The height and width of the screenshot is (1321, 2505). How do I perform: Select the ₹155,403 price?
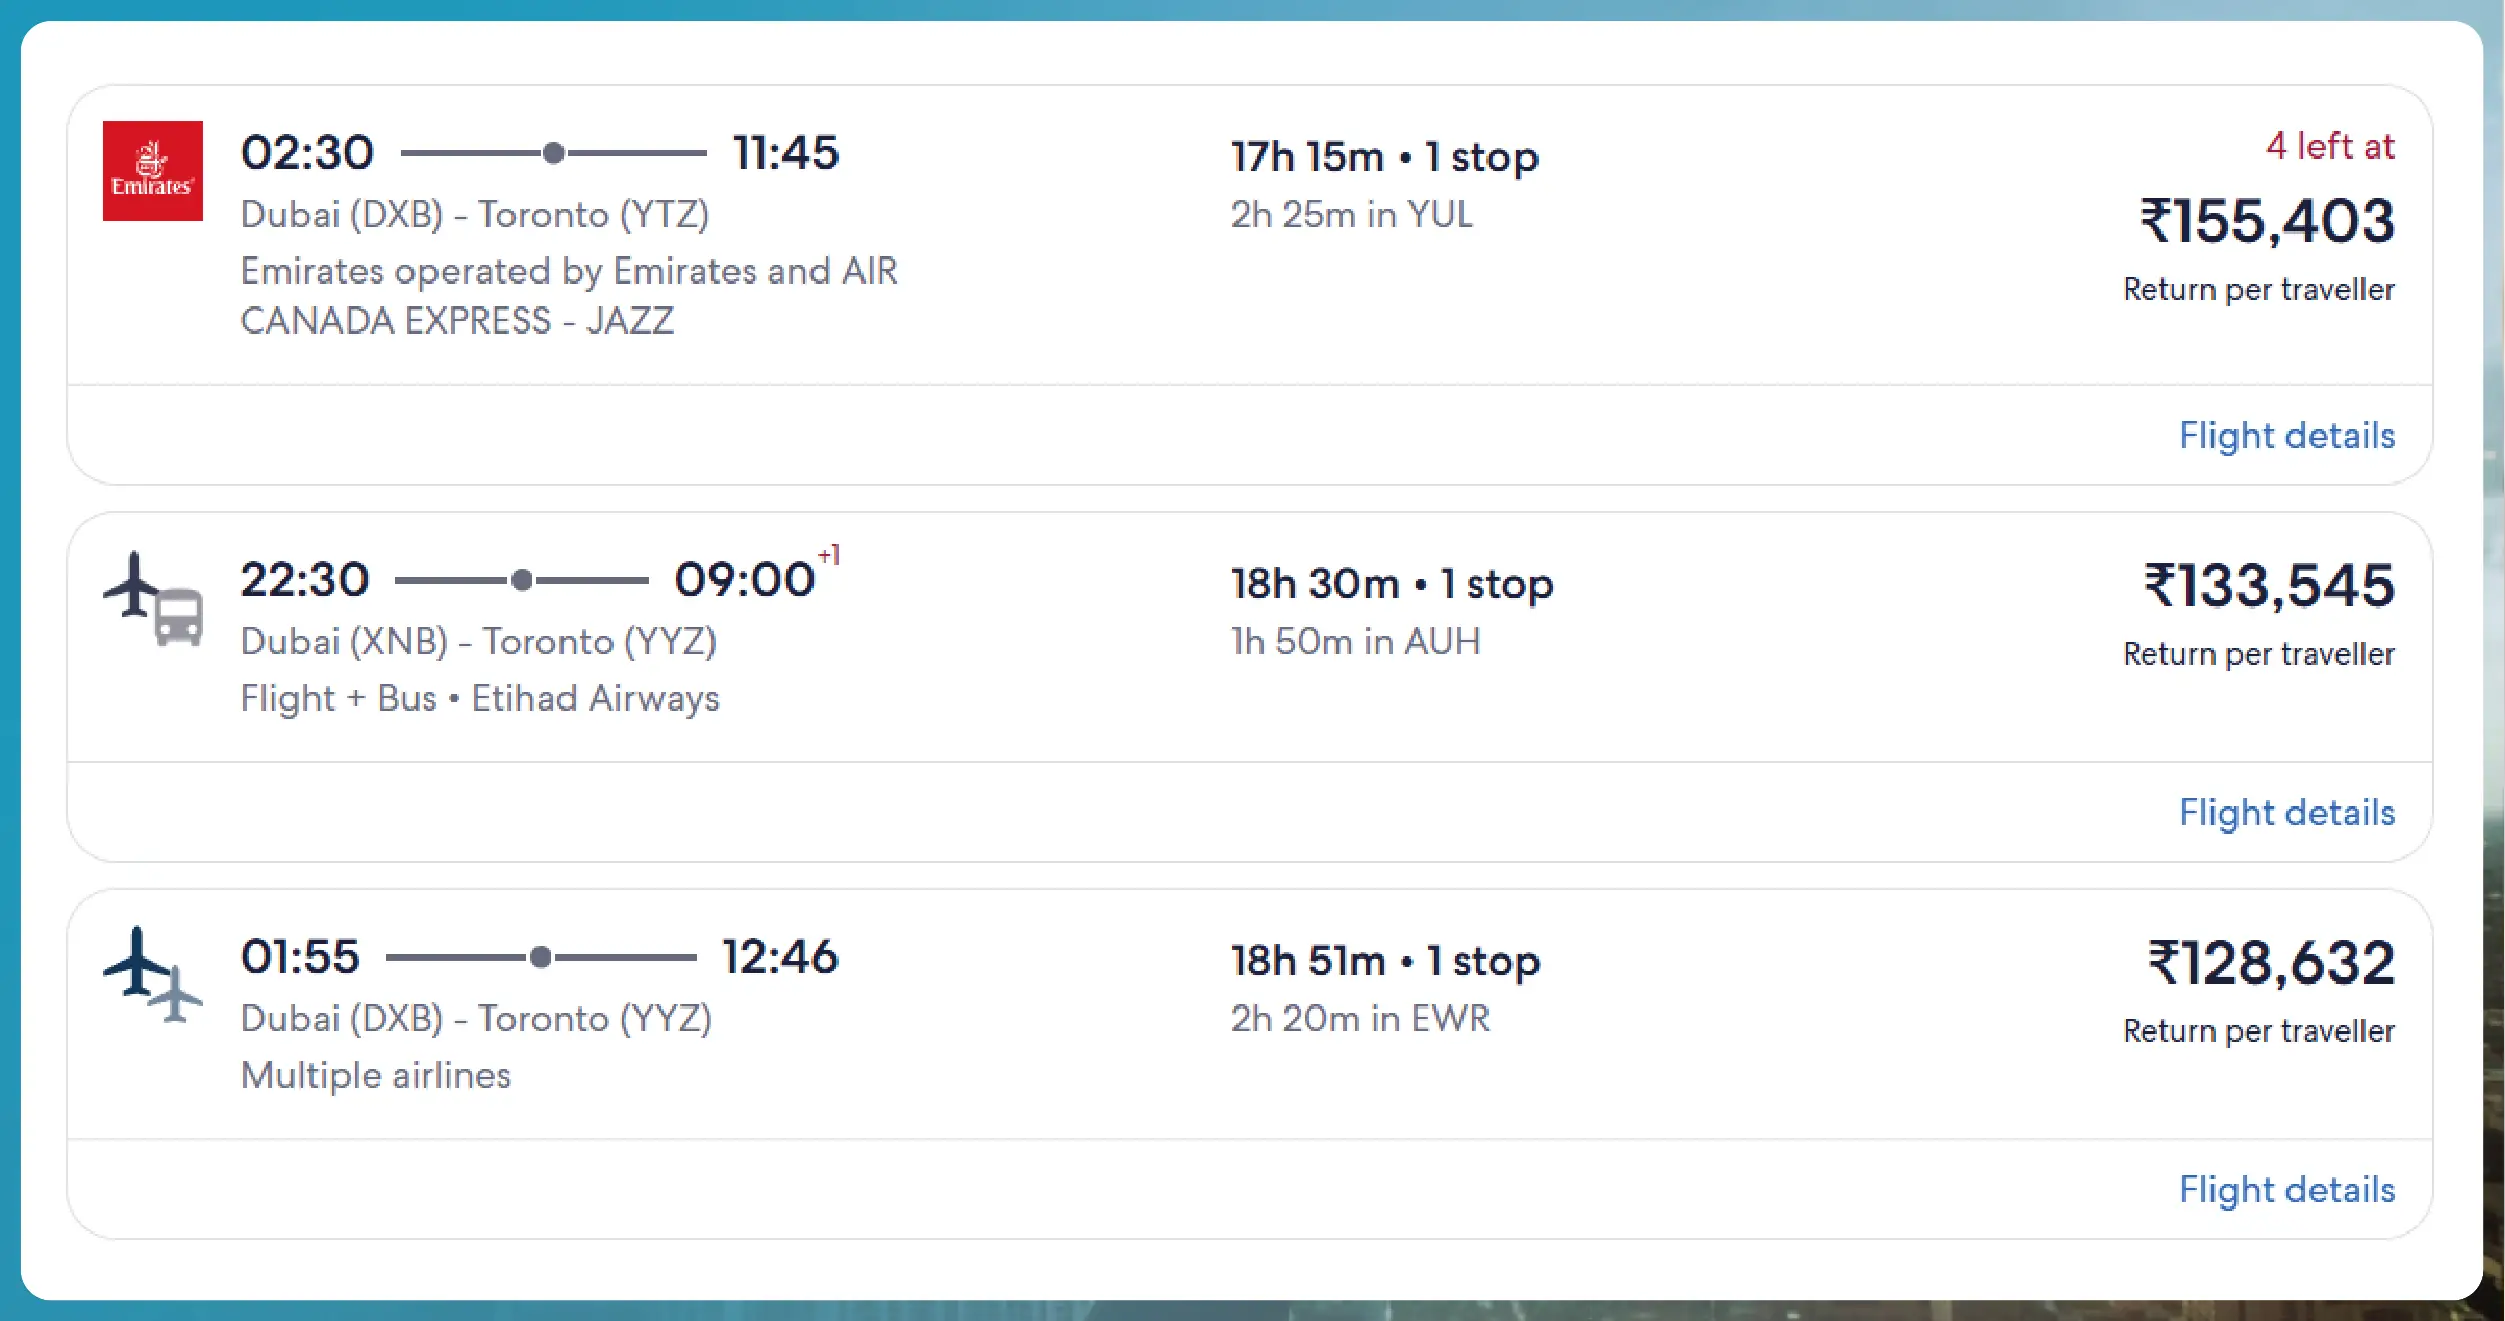point(2267,221)
